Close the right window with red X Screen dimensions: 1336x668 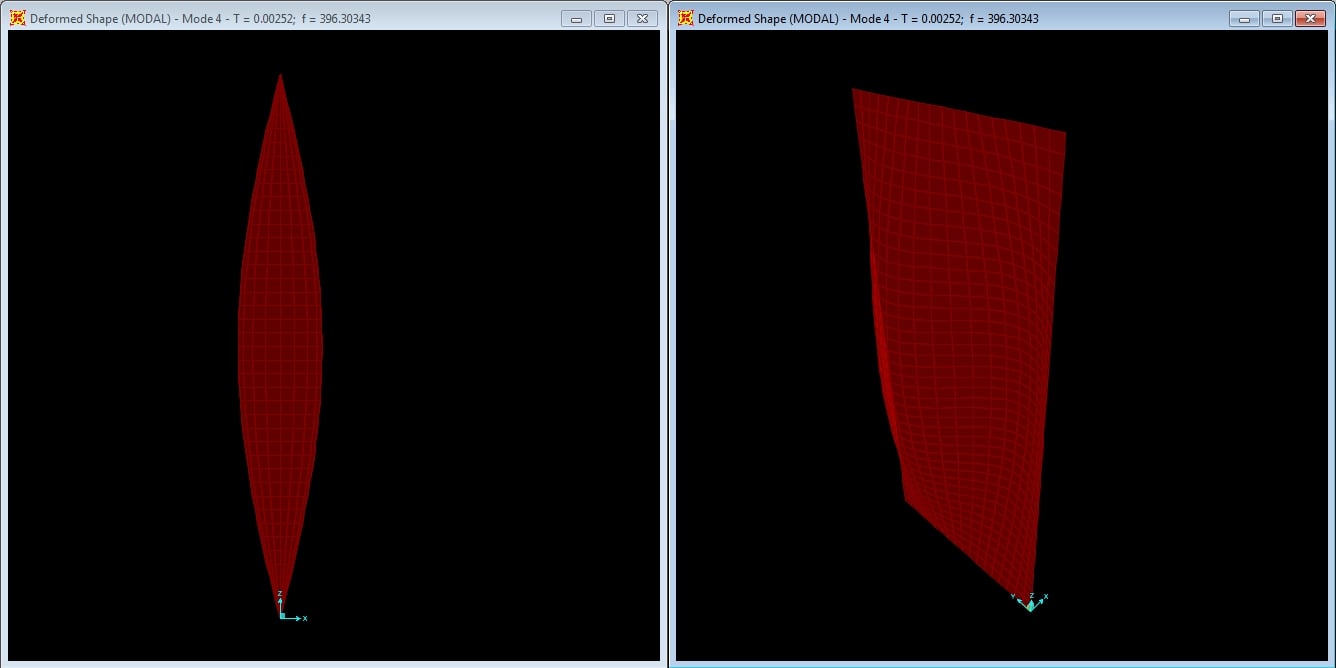[1308, 18]
